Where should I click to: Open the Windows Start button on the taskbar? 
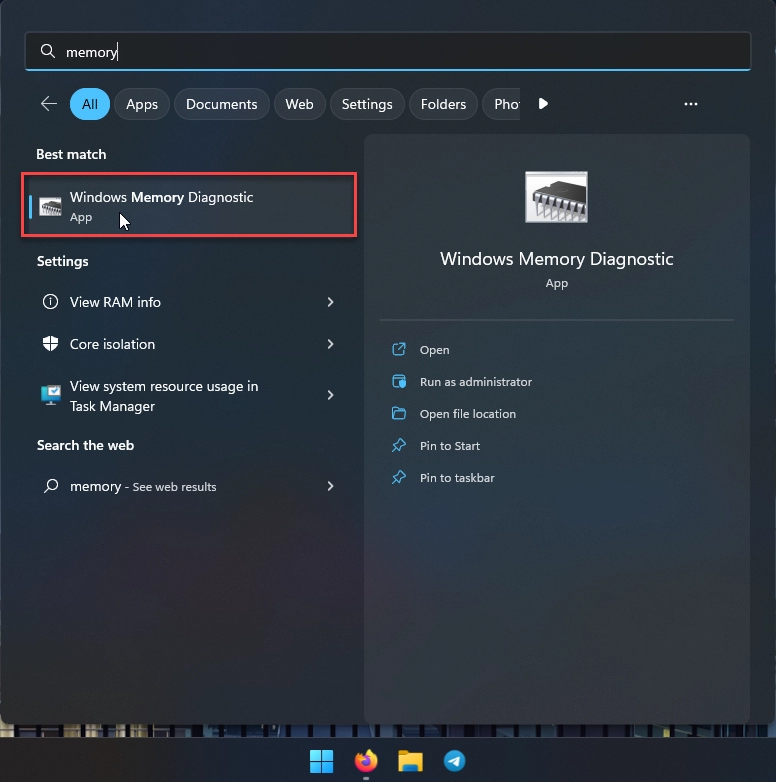point(322,761)
